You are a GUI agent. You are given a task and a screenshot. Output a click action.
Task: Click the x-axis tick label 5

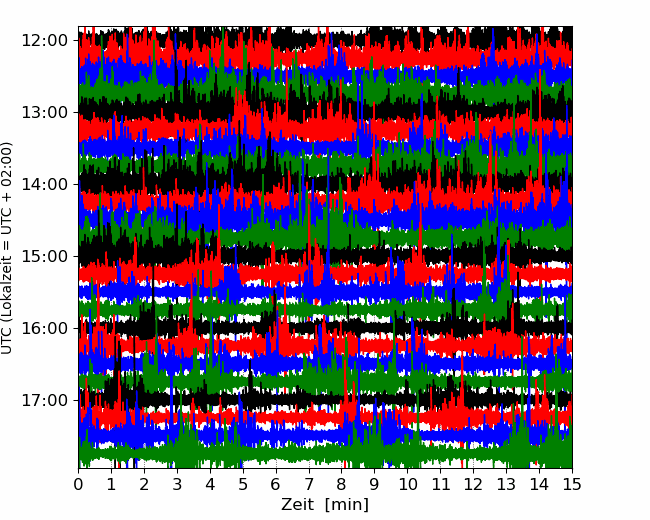pos(243,484)
